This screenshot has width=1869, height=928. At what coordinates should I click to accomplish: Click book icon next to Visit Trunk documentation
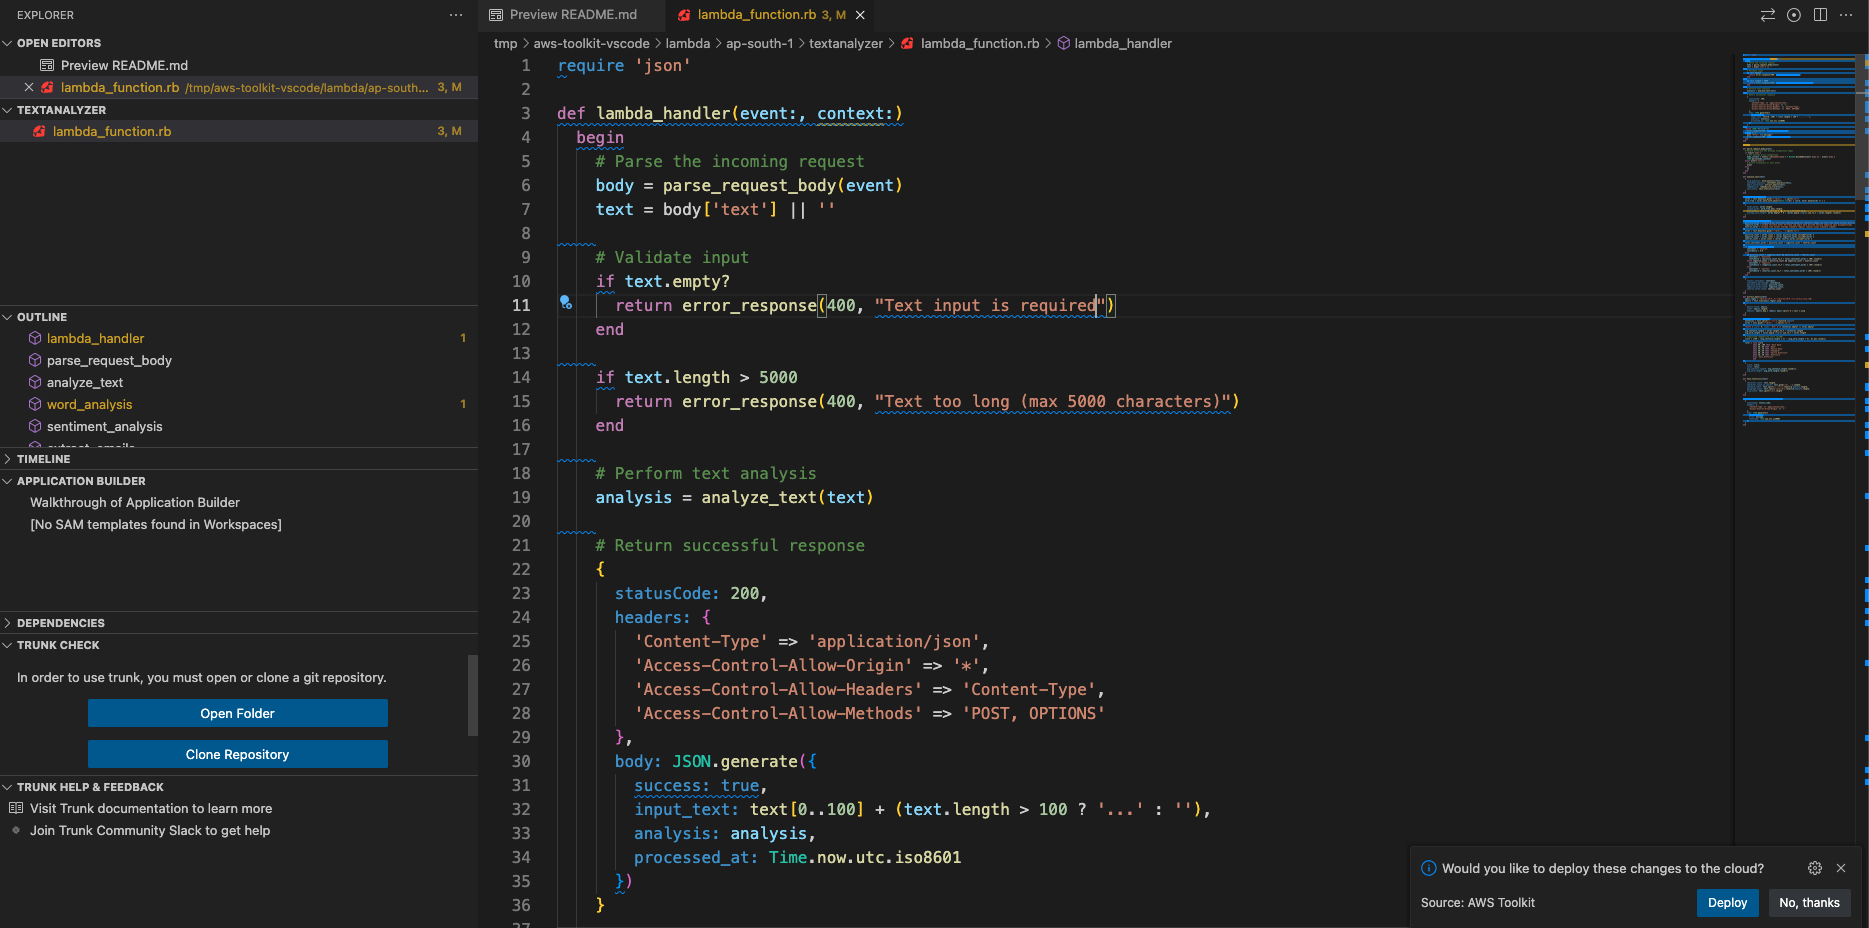click(x=16, y=808)
